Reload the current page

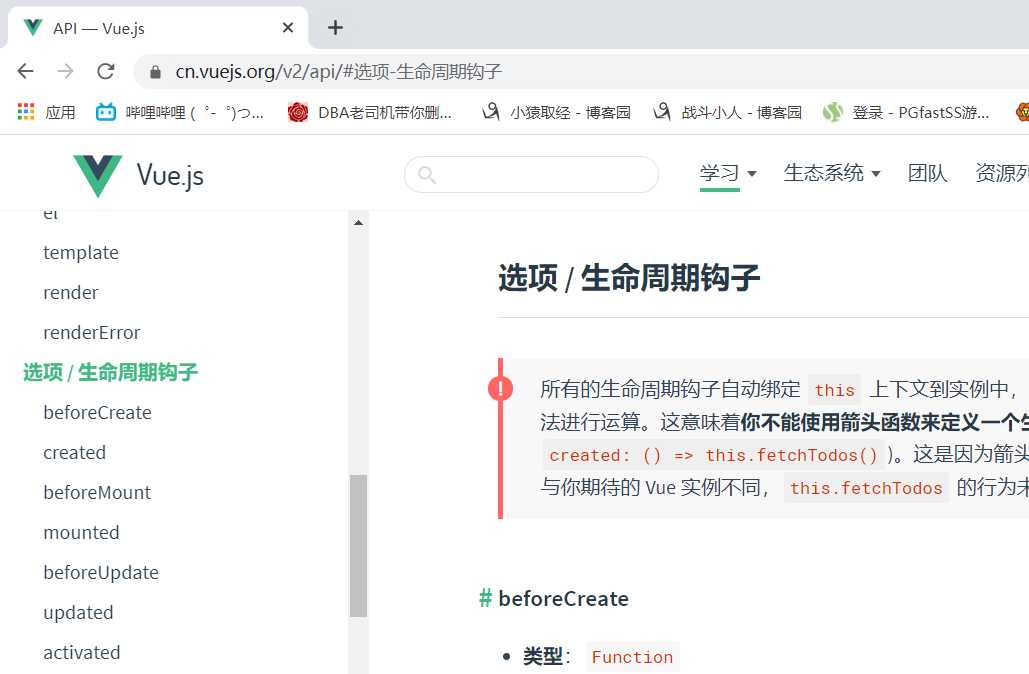[106, 71]
